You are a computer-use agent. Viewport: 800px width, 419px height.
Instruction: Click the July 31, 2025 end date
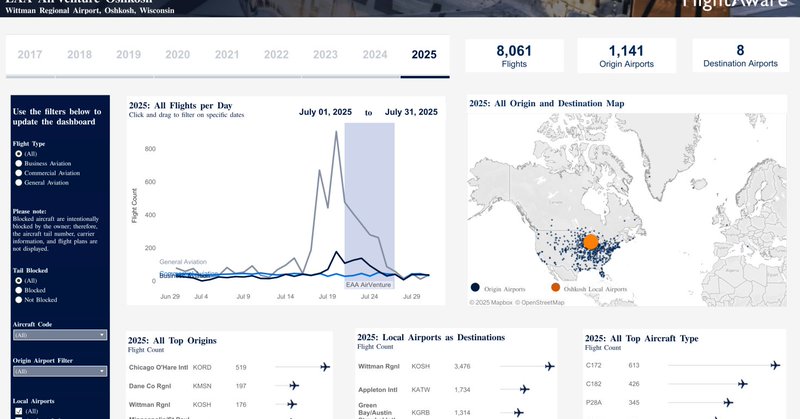point(411,112)
